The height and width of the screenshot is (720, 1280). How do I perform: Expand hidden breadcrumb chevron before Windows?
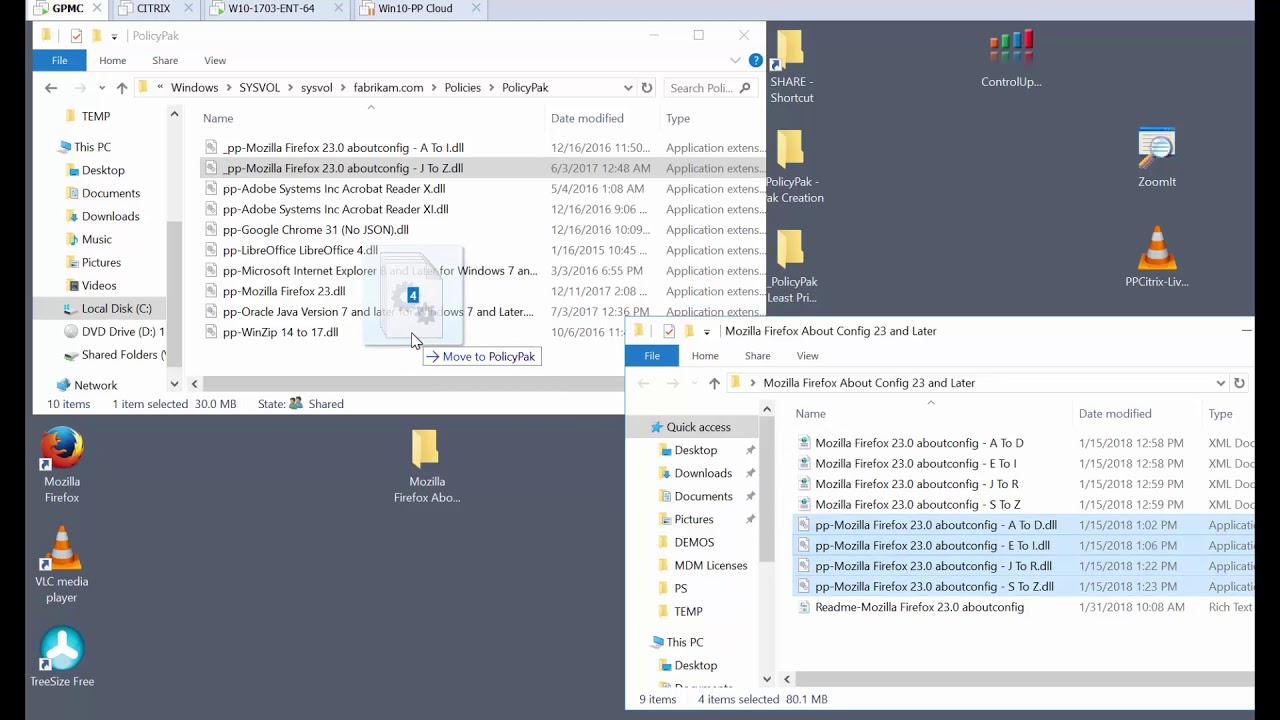pos(160,88)
